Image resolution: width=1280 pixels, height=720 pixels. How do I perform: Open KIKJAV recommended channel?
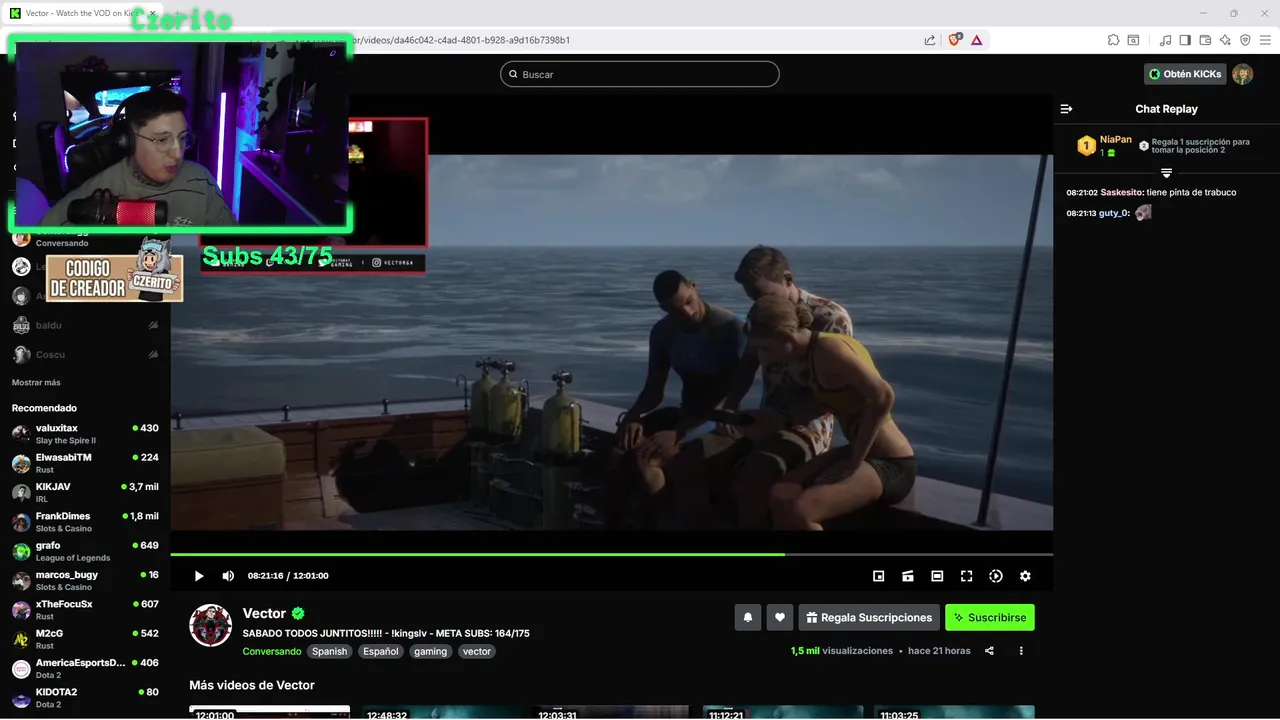[x=85, y=492]
